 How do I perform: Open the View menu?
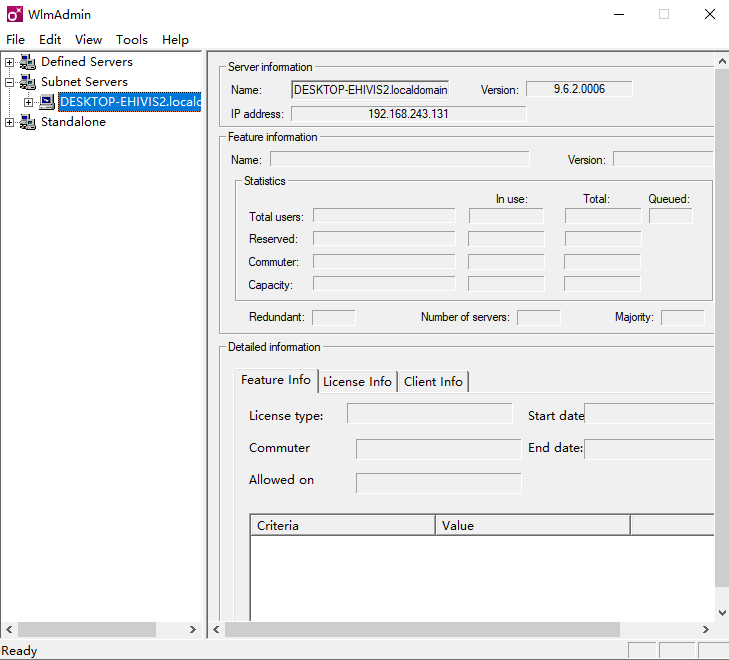88,40
